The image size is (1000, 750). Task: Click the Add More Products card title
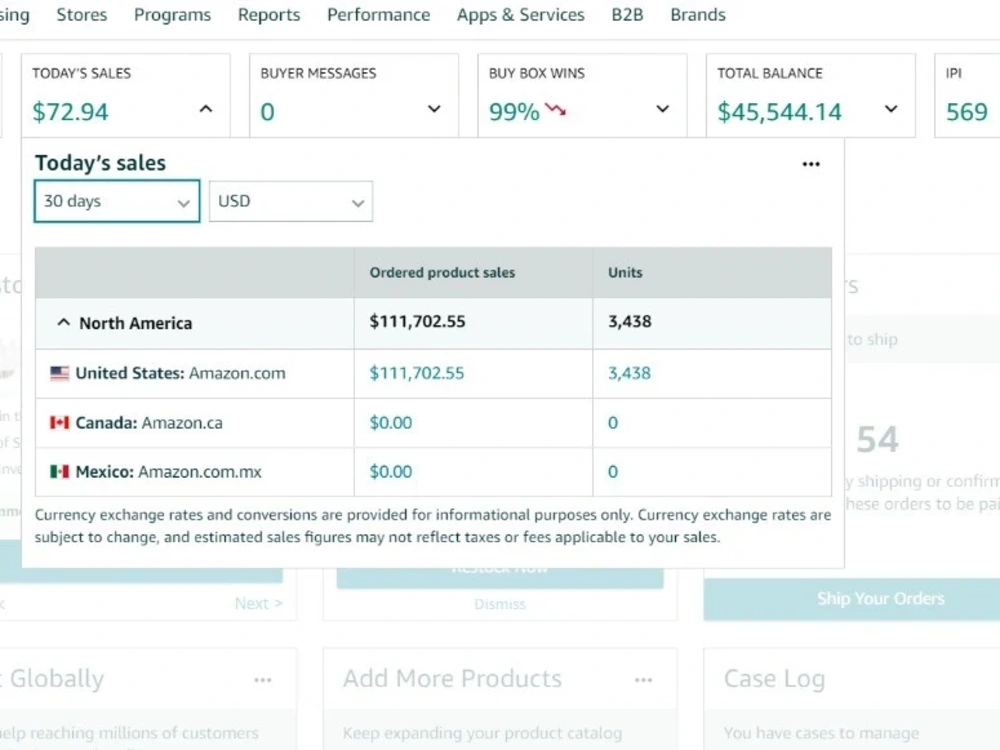(x=452, y=679)
